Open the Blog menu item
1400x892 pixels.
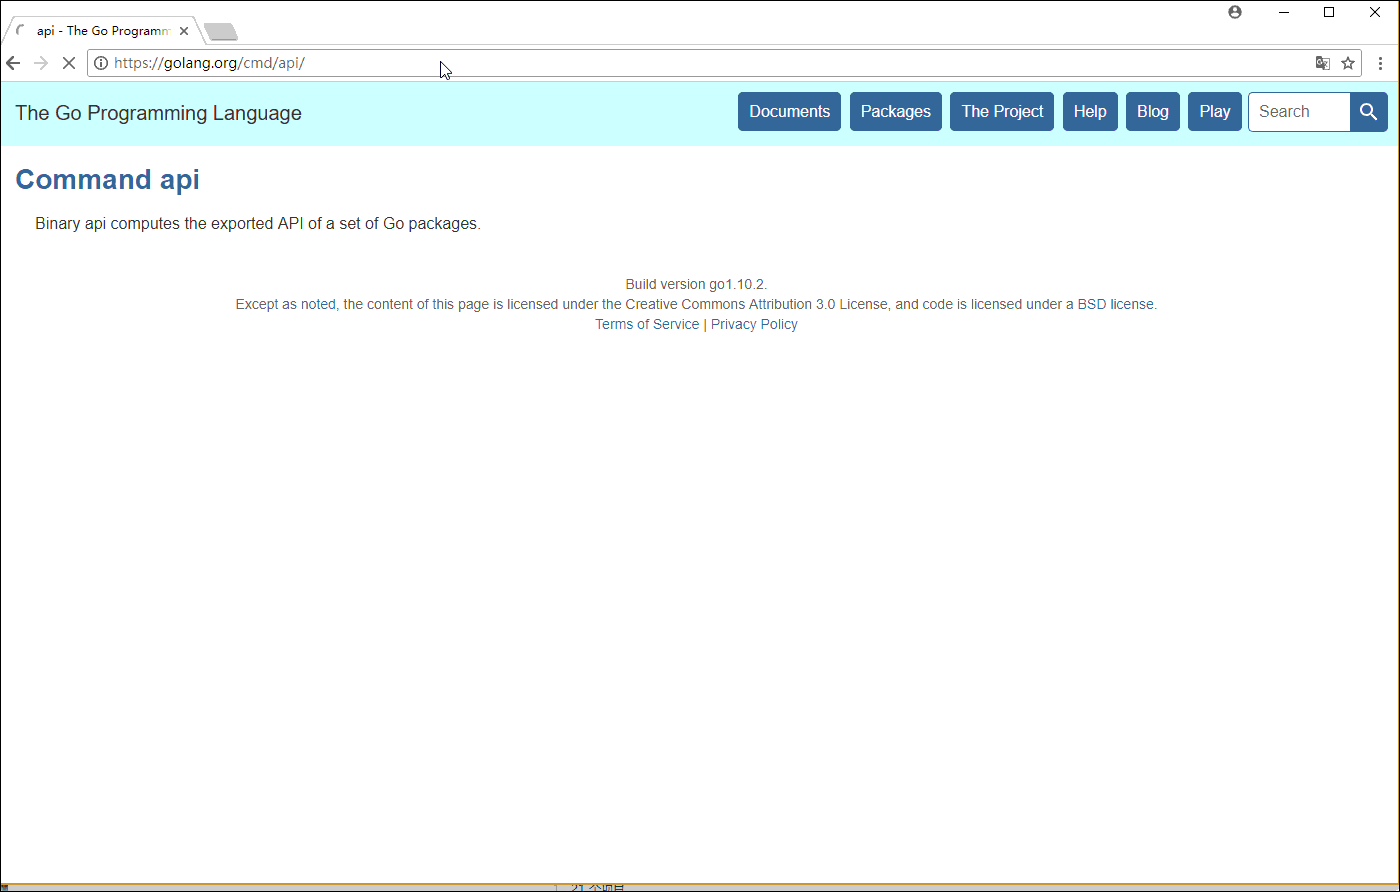click(1153, 112)
